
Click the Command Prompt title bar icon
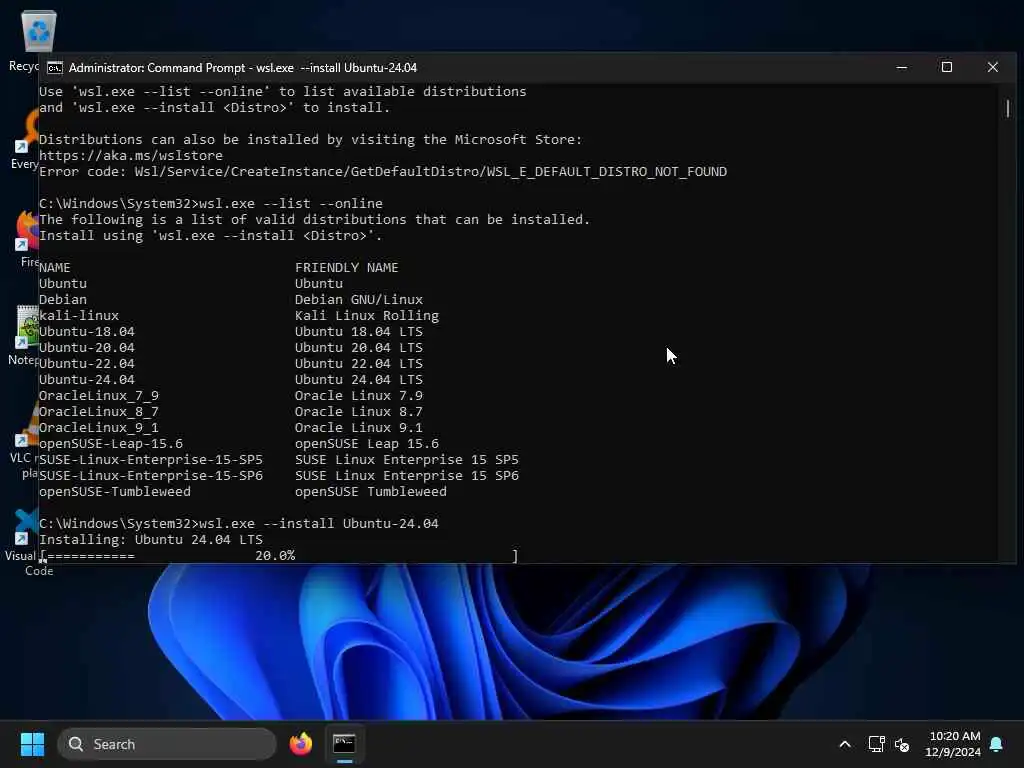coord(55,68)
